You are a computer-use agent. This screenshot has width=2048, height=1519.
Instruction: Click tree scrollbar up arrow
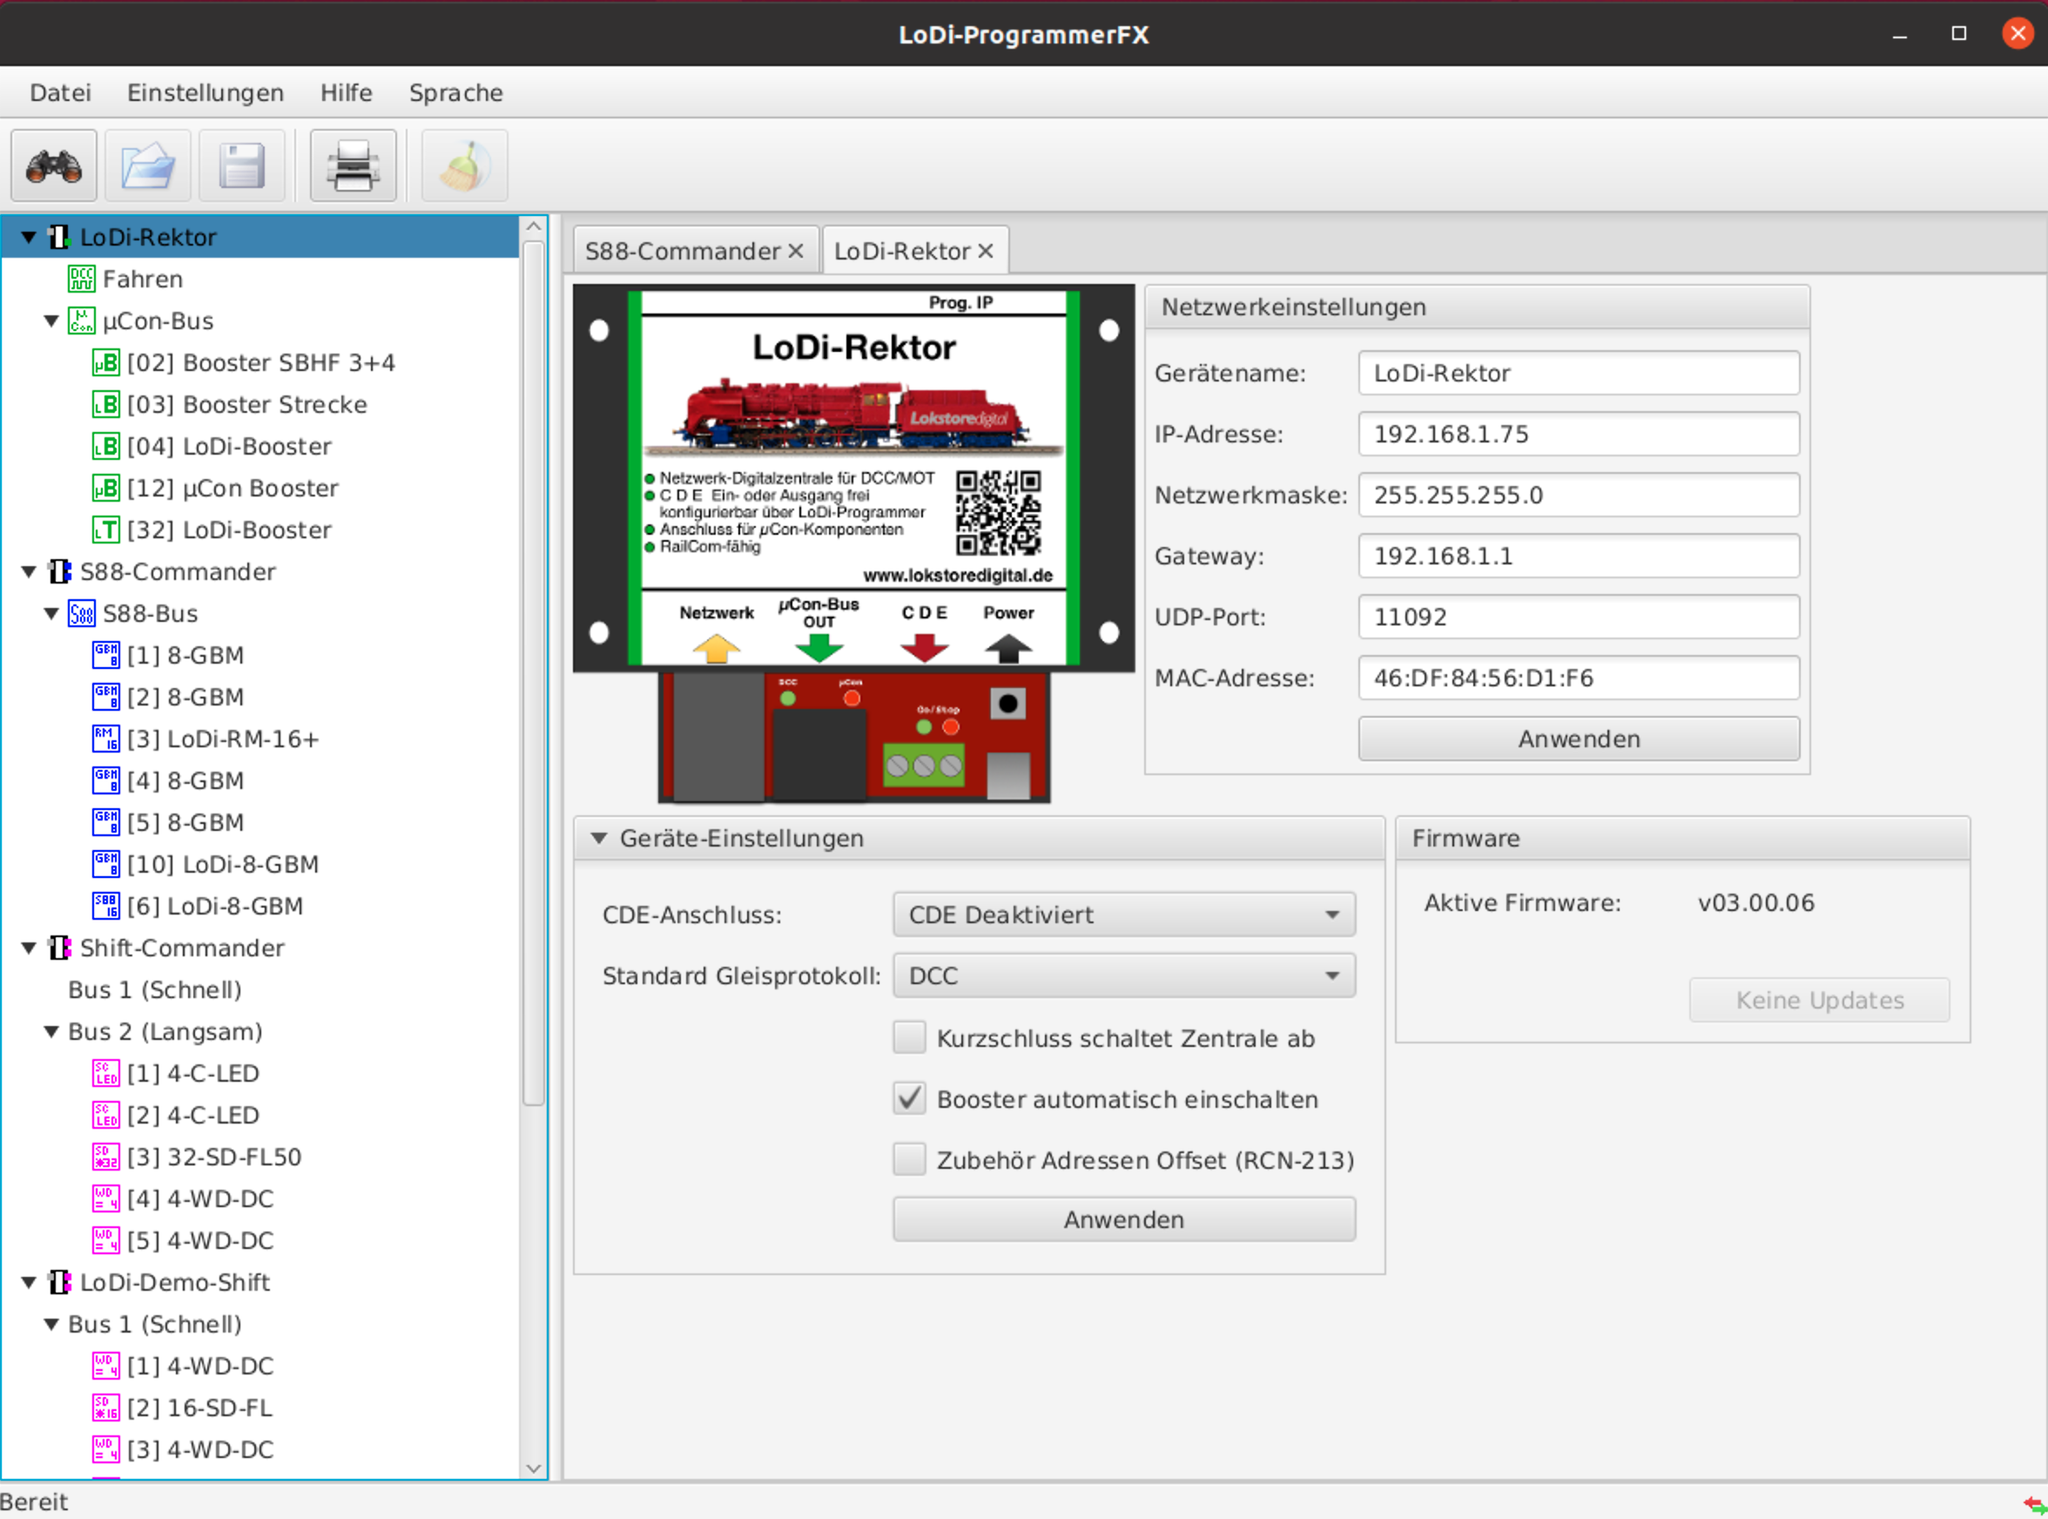click(x=533, y=227)
